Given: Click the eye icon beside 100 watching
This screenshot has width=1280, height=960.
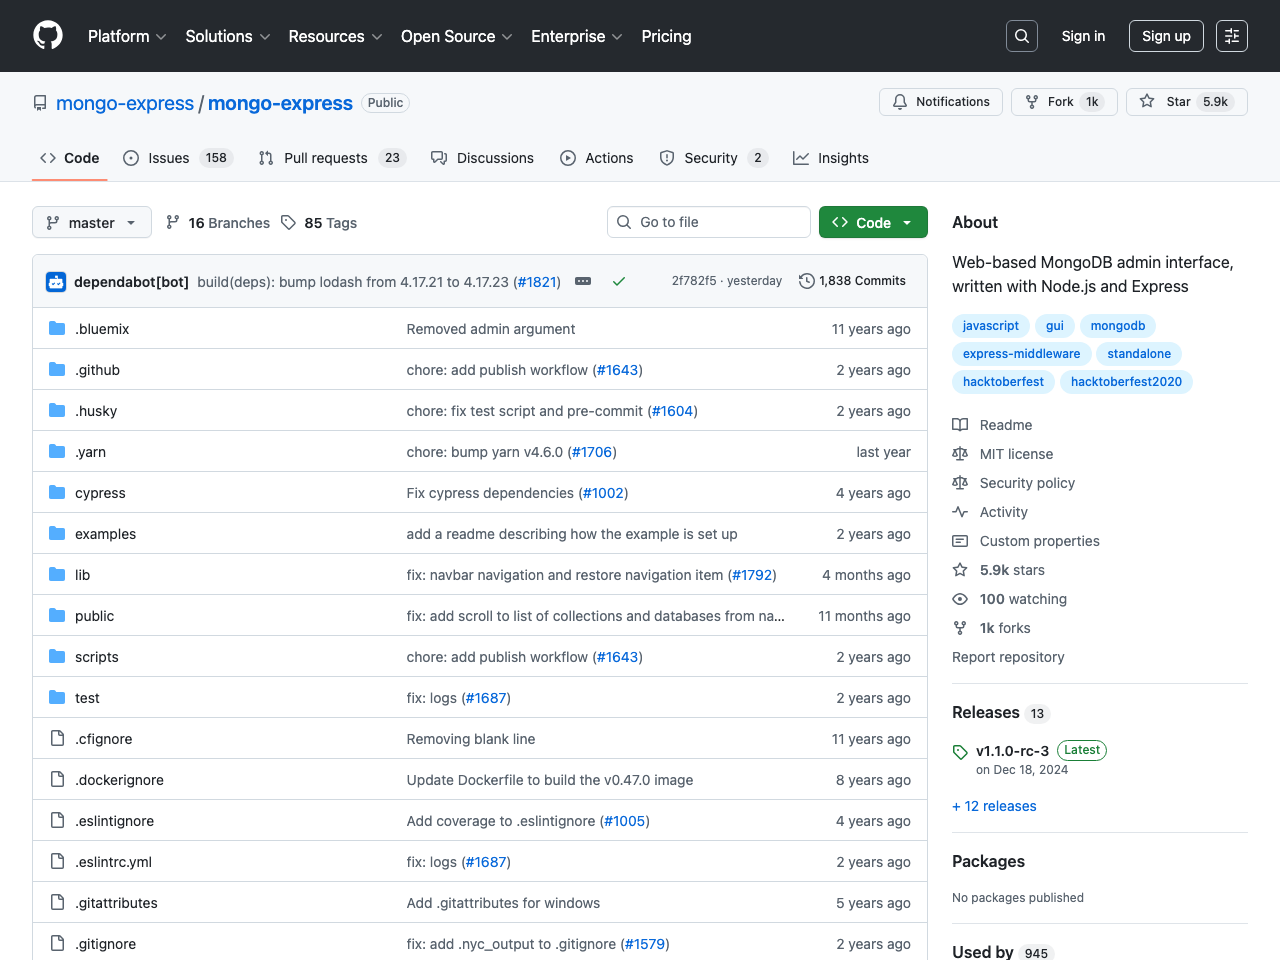Looking at the screenshot, I should (x=960, y=598).
